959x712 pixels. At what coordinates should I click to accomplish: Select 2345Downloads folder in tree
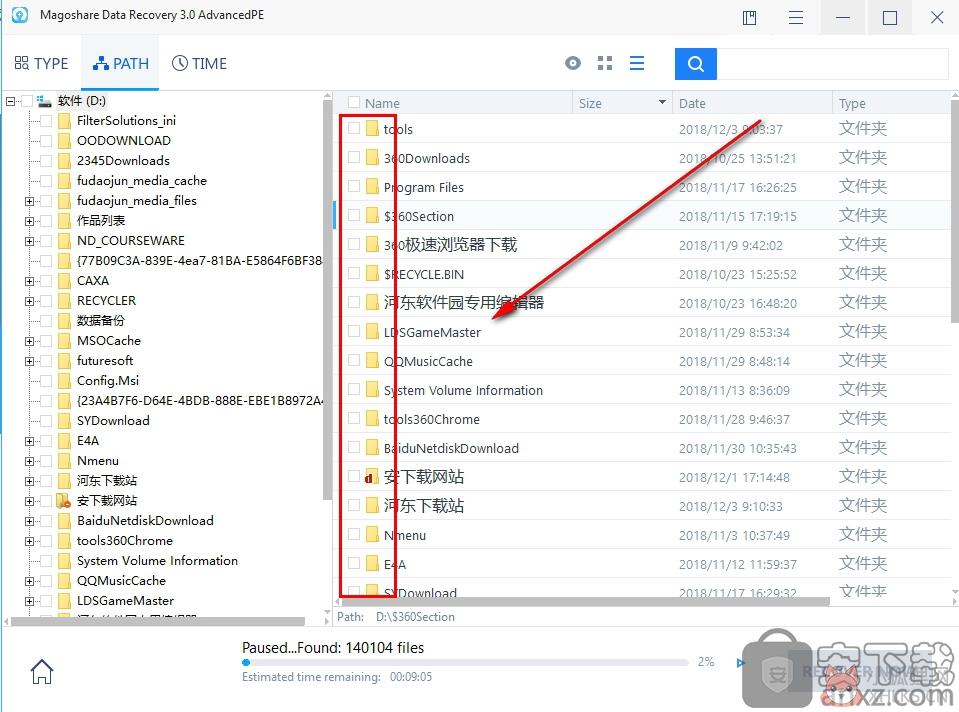(123, 161)
